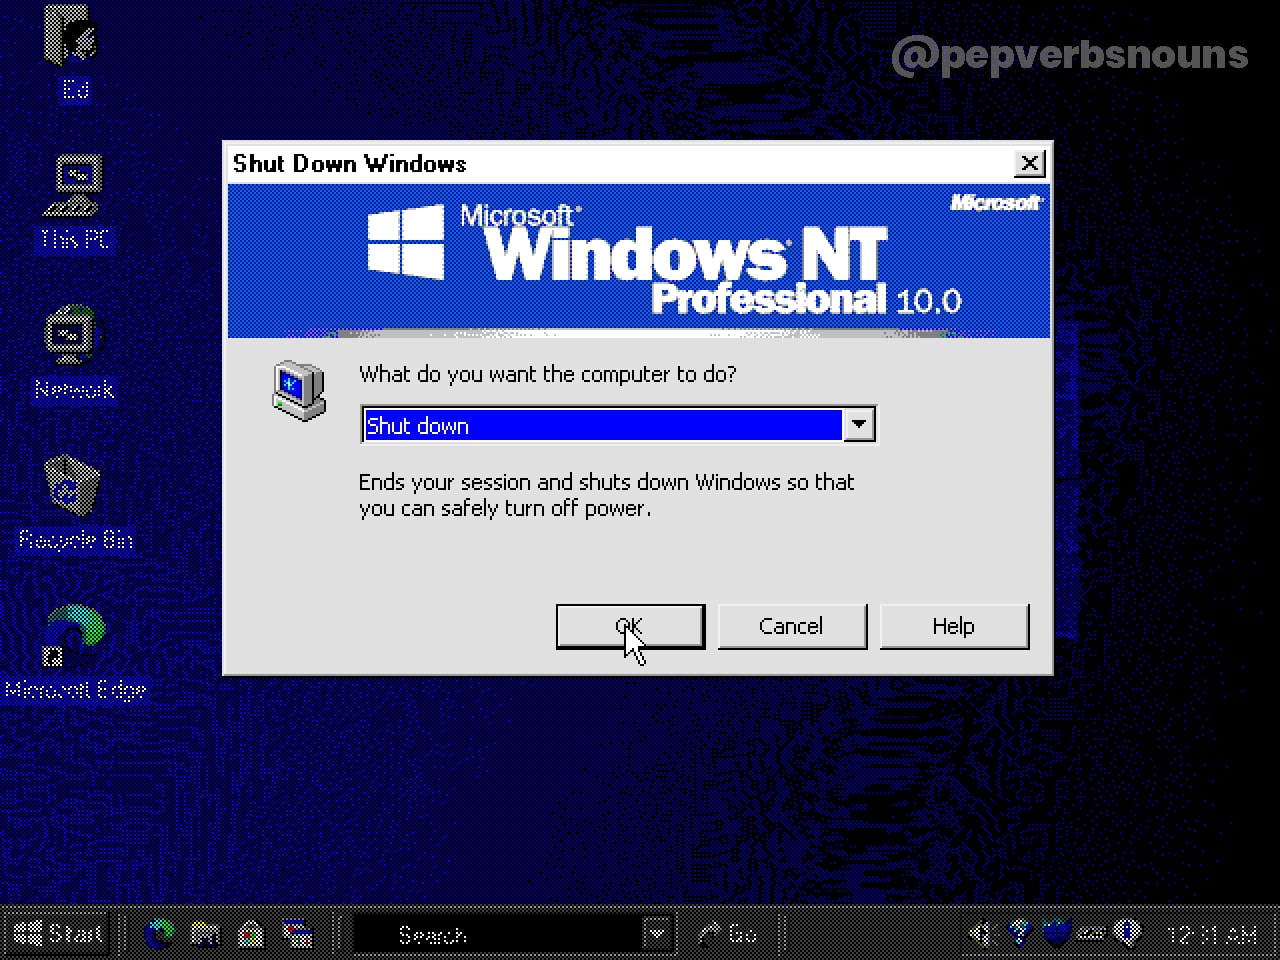Image resolution: width=1280 pixels, height=960 pixels.
Task: Select the Network desktop icon
Action: [x=74, y=353]
